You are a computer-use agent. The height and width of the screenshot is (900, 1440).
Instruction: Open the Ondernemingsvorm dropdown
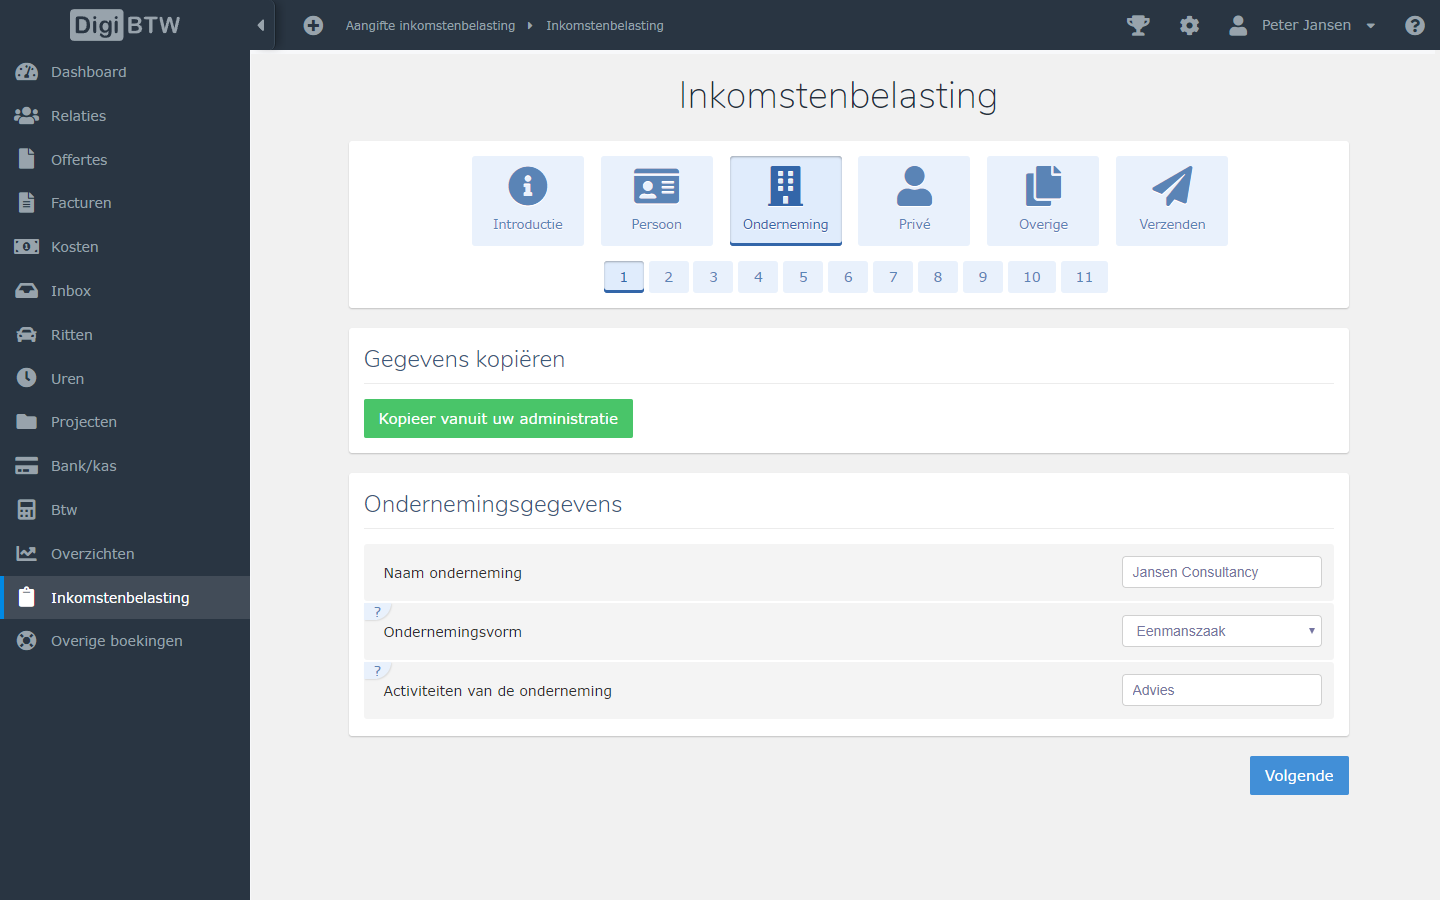pyautogui.click(x=1221, y=631)
